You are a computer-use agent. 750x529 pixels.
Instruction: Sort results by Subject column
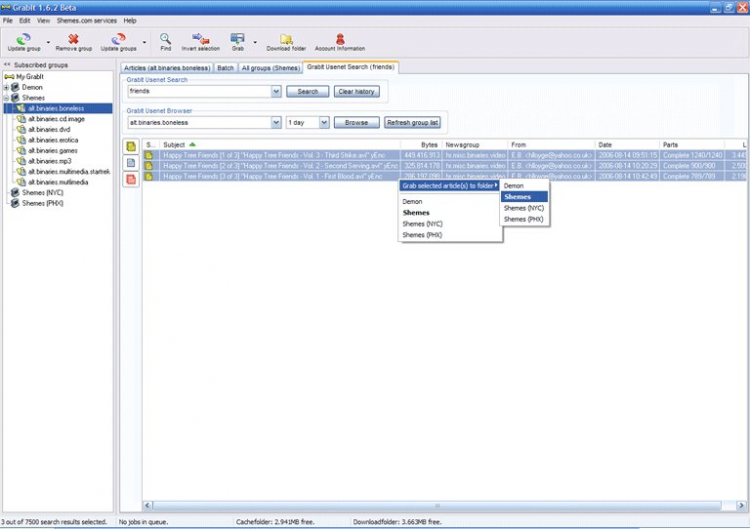[279, 144]
